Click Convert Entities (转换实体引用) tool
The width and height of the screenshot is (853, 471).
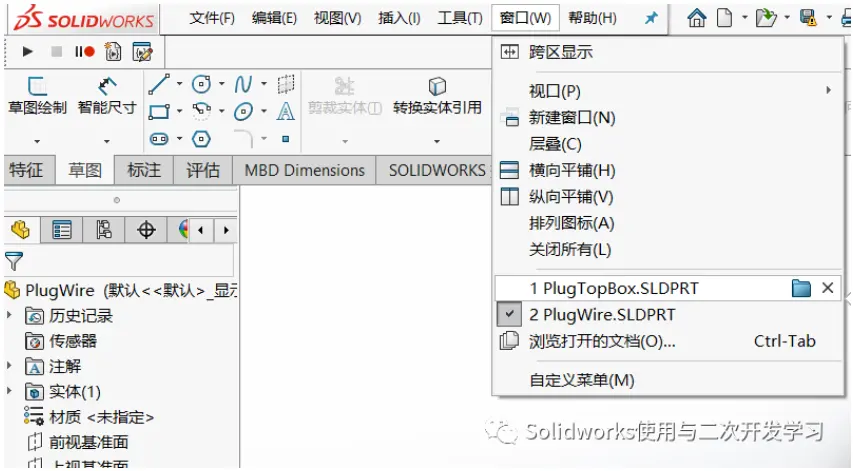[437, 95]
